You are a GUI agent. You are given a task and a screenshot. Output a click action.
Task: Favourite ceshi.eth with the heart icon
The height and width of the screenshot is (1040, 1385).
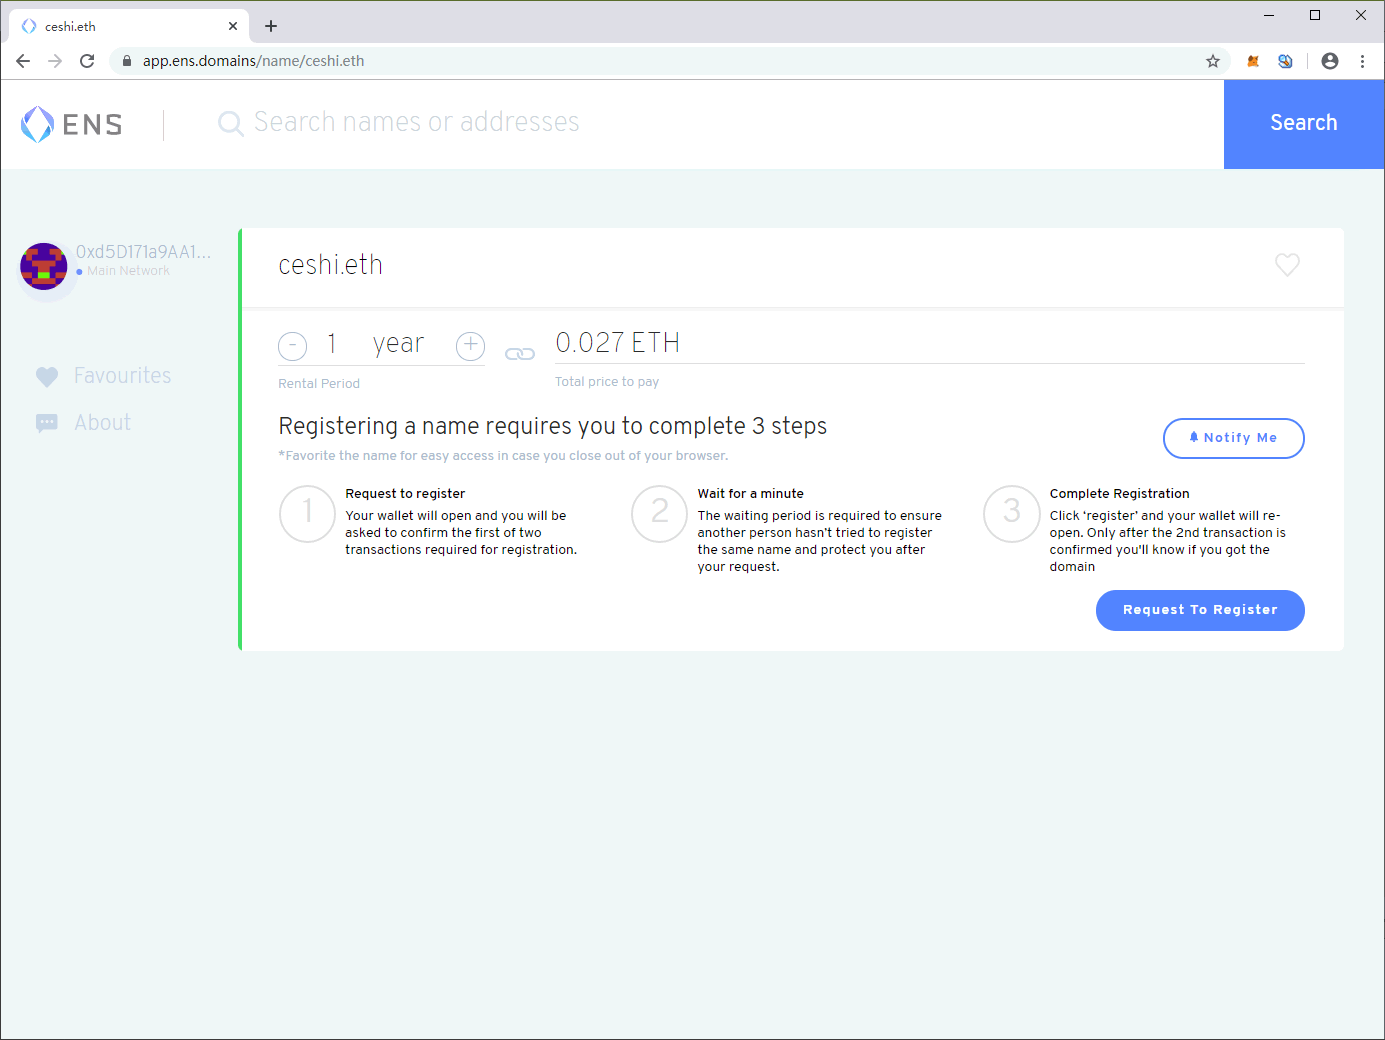(1287, 265)
